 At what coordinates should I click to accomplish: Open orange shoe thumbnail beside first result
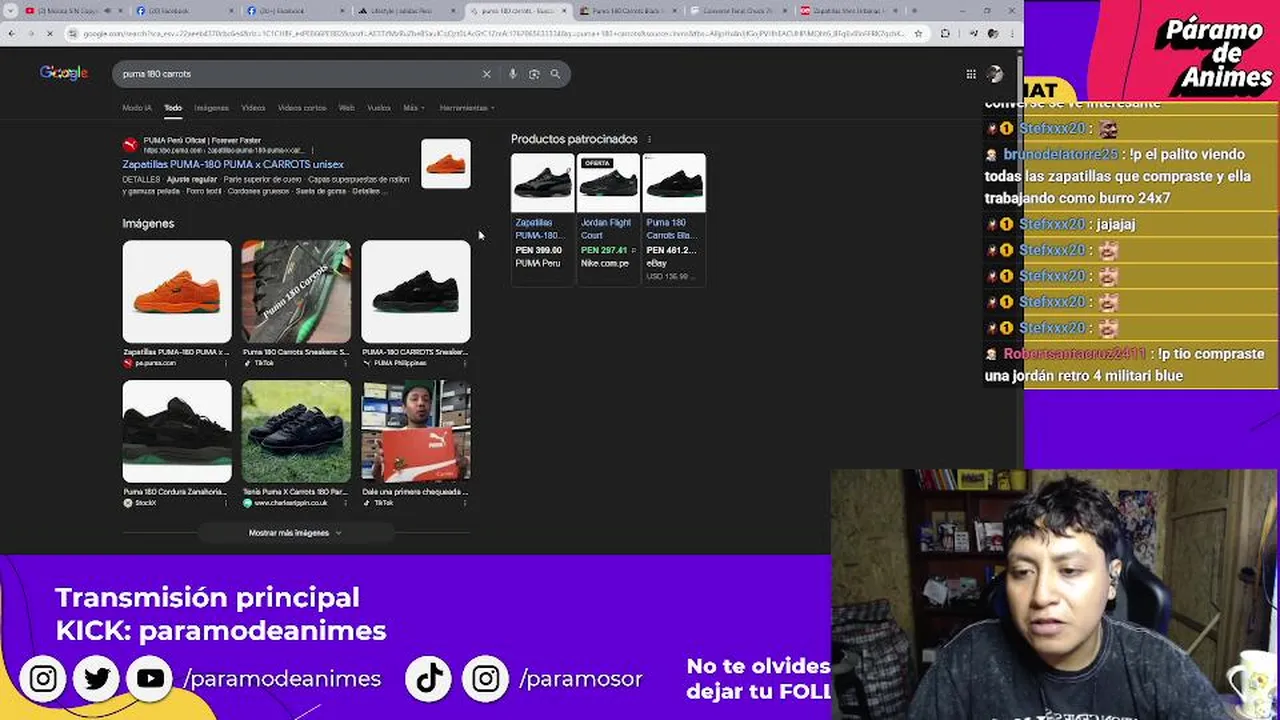(x=446, y=163)
